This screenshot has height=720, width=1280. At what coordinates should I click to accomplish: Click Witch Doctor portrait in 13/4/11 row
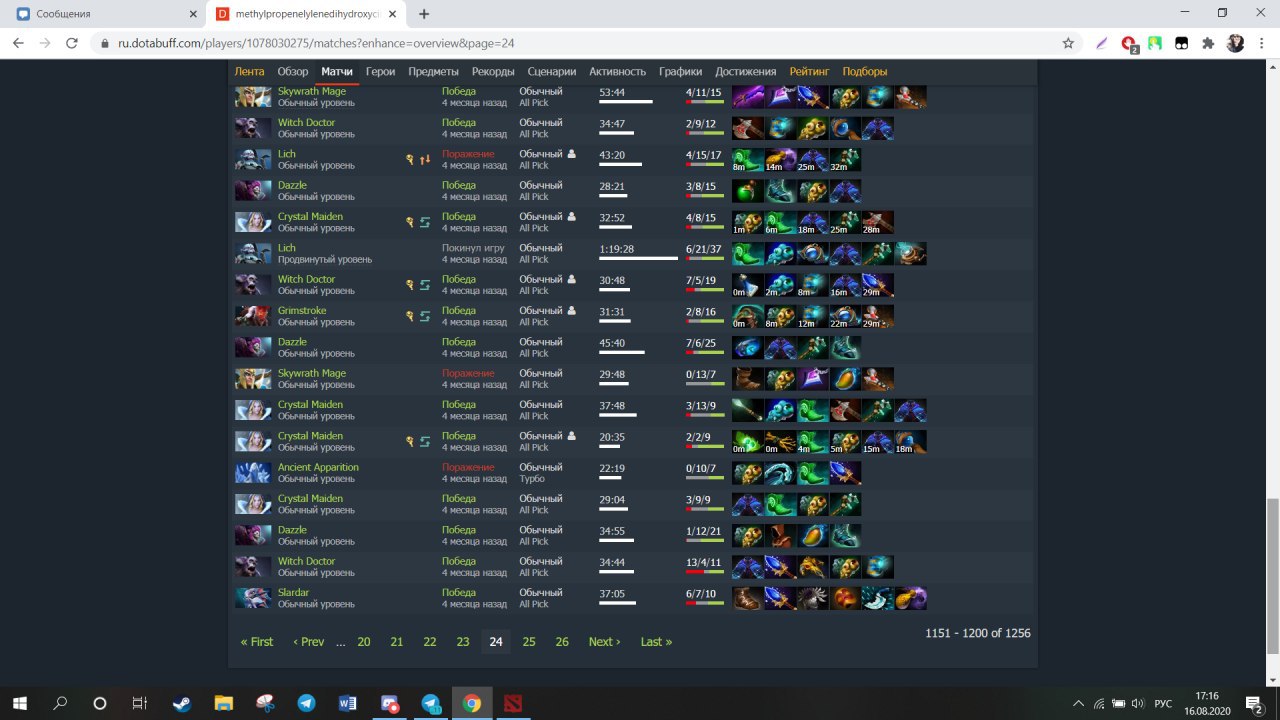click(x=253, y=567)
